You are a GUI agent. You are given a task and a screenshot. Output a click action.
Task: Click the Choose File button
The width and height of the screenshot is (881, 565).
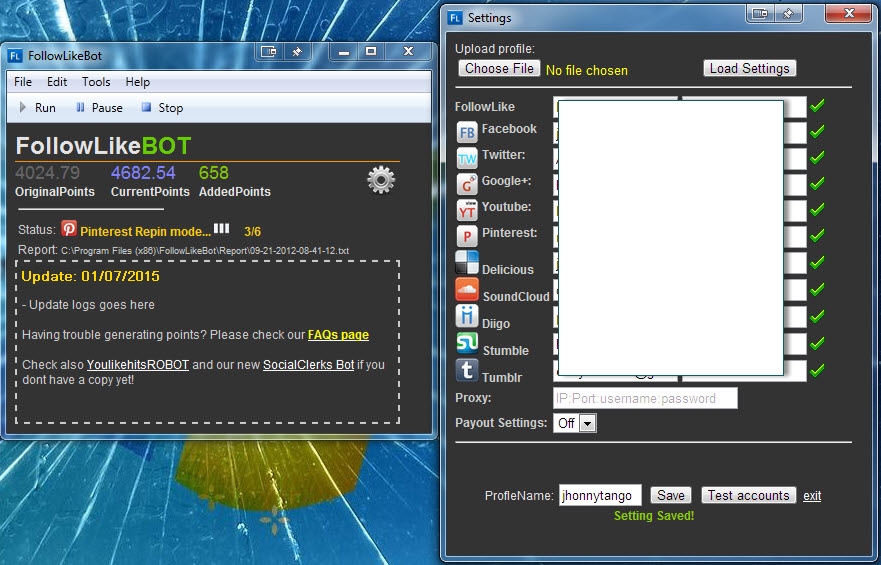point(499,69)
